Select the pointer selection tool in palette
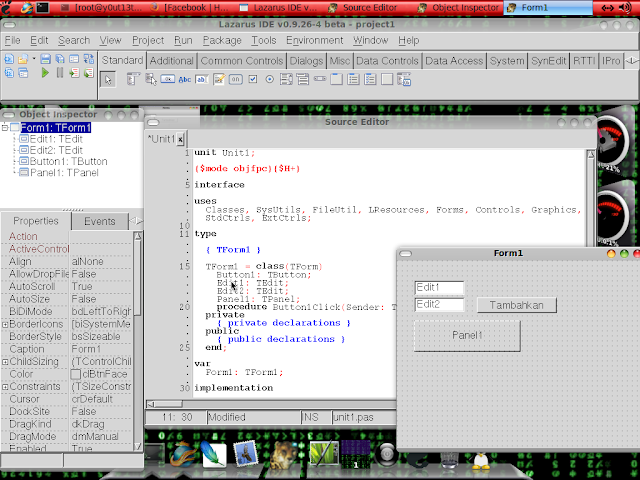Screen dimensions: 640x480 108,80
